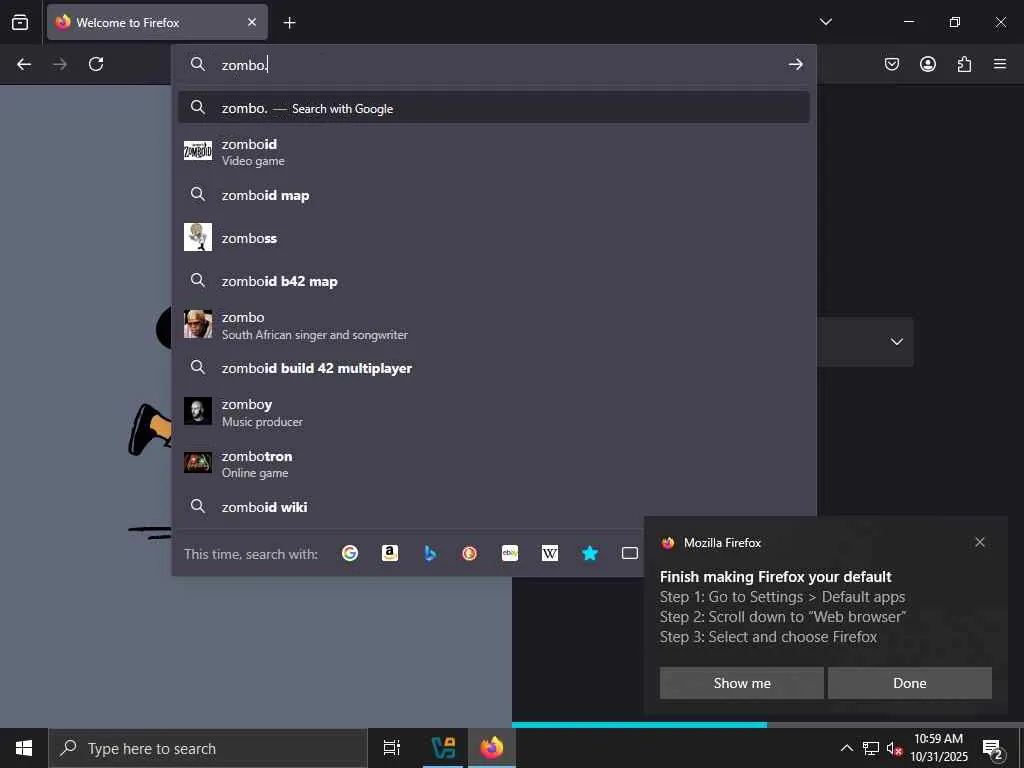Select the 'zomboid map' suggestion
Screen dimensions: 1024x768
coord(494,195)
